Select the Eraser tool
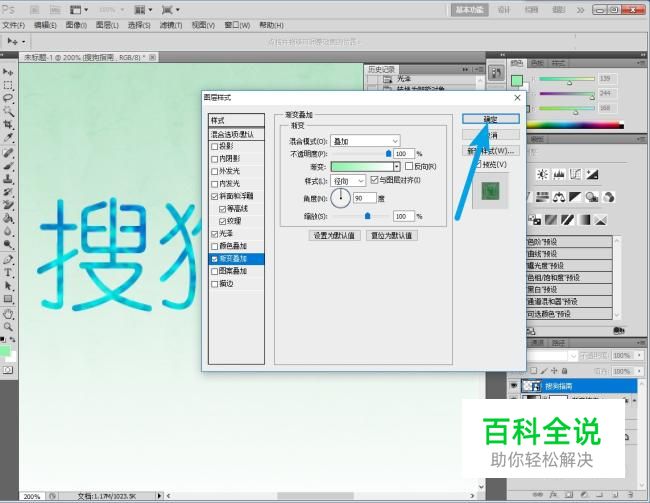Image resolution: width=650 pixels, height=503 pixels. tap(8, 204)
